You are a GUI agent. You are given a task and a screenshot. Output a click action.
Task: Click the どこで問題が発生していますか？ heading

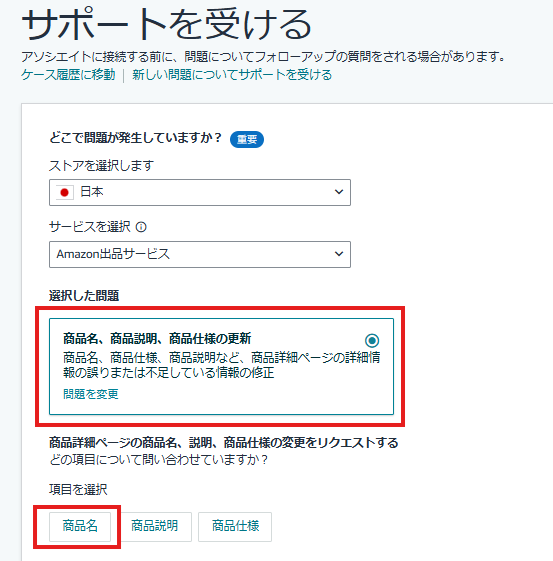136,138
